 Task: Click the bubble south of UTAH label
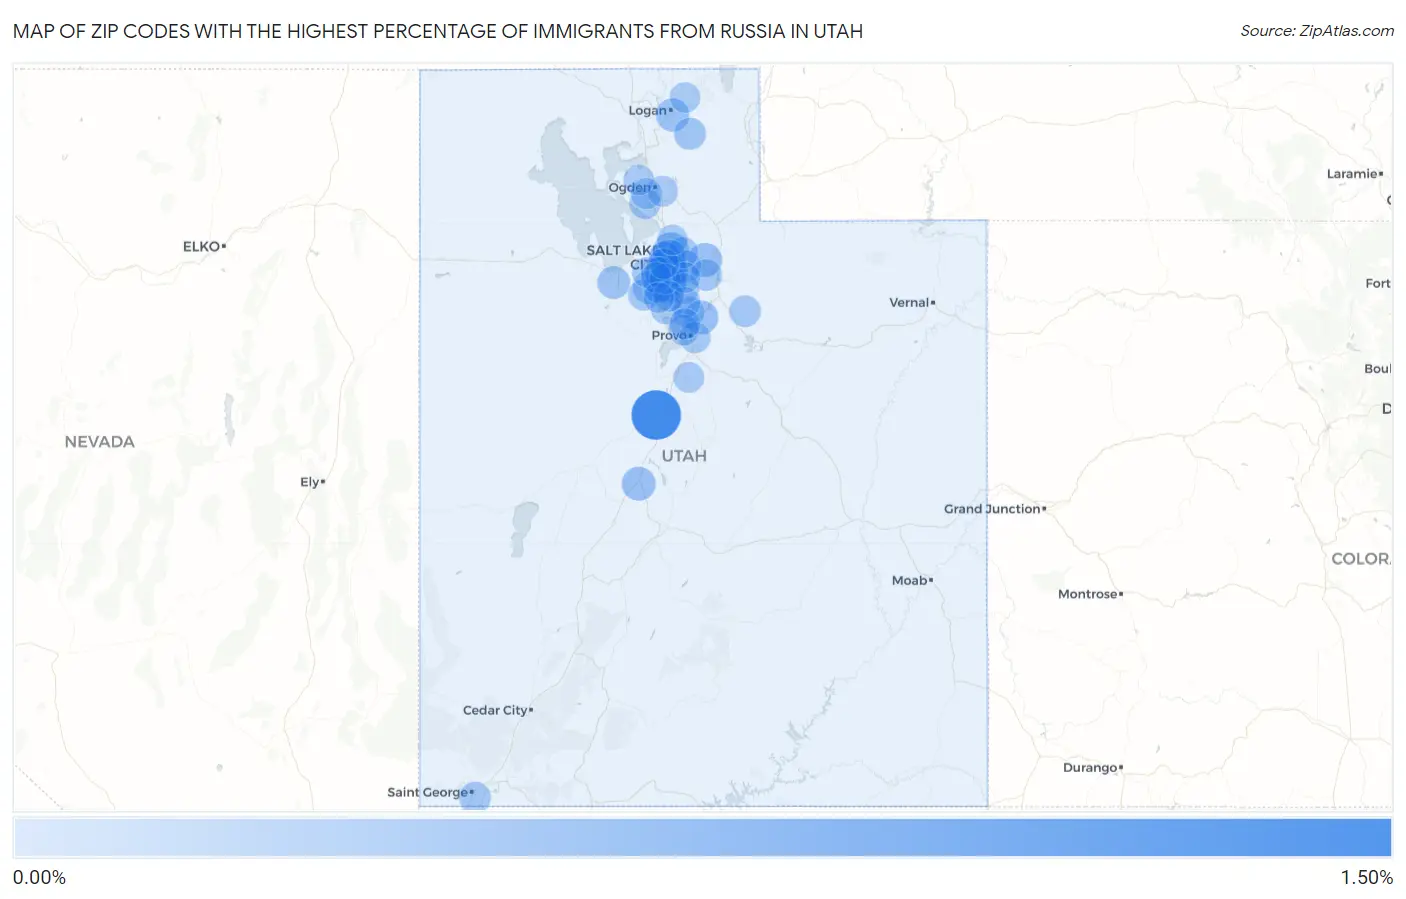[638, 484]
